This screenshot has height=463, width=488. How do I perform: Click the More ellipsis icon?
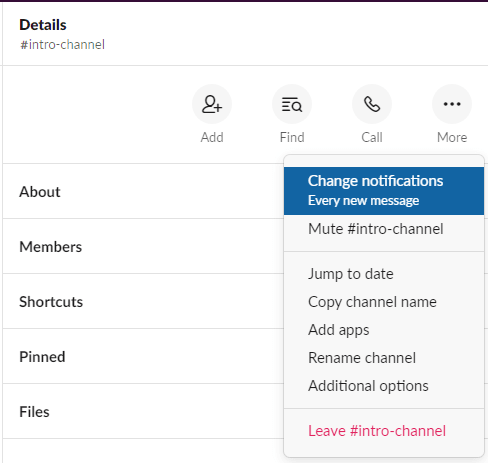[452, 104]
